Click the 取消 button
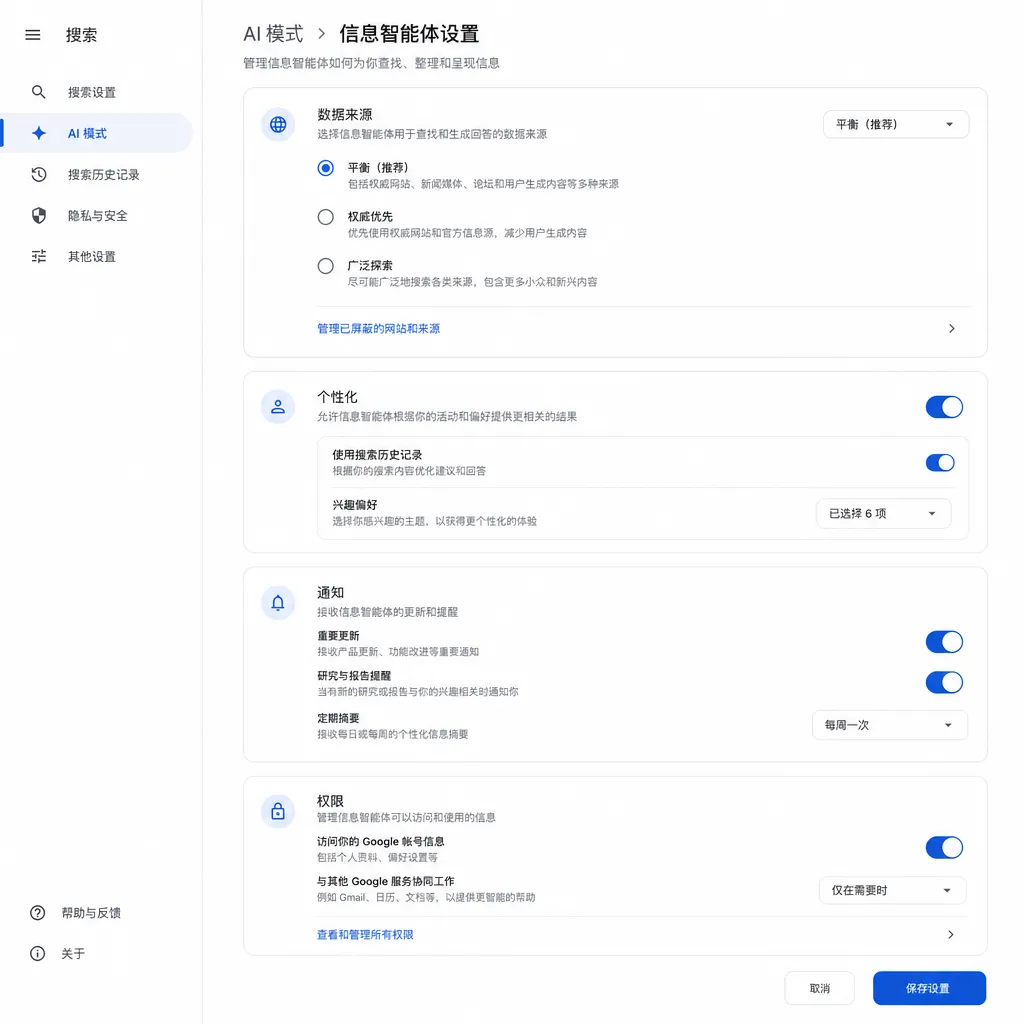The image size is (1024, 1024). click(819, 988)
